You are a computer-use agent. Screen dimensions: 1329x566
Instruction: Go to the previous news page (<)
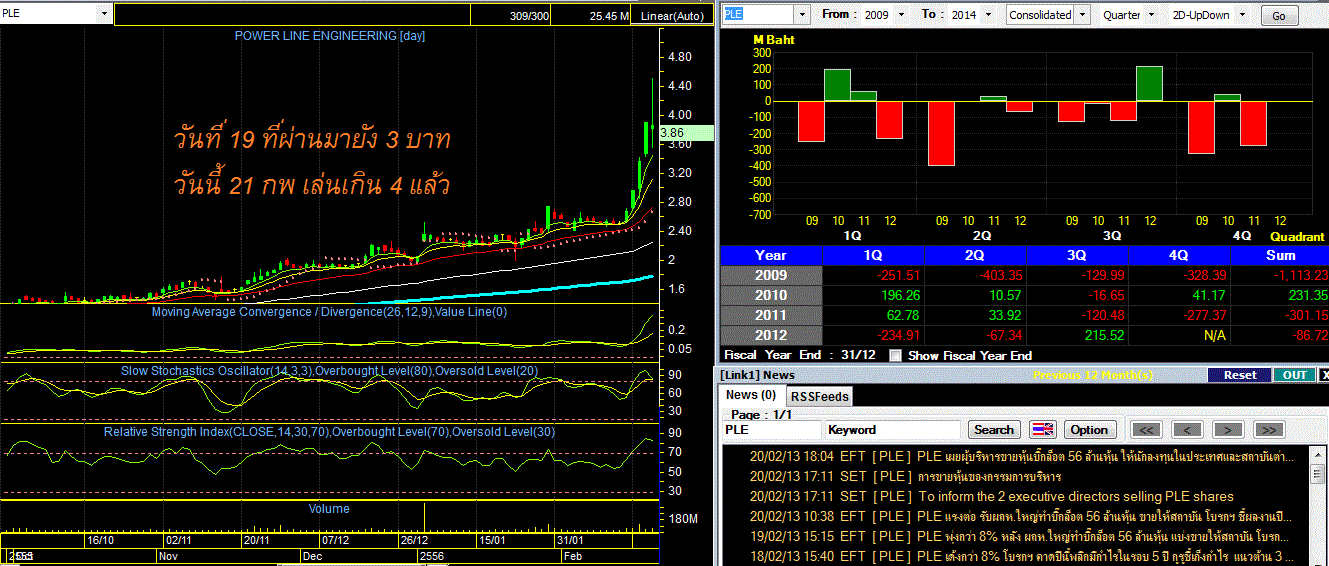point(1187,429)
